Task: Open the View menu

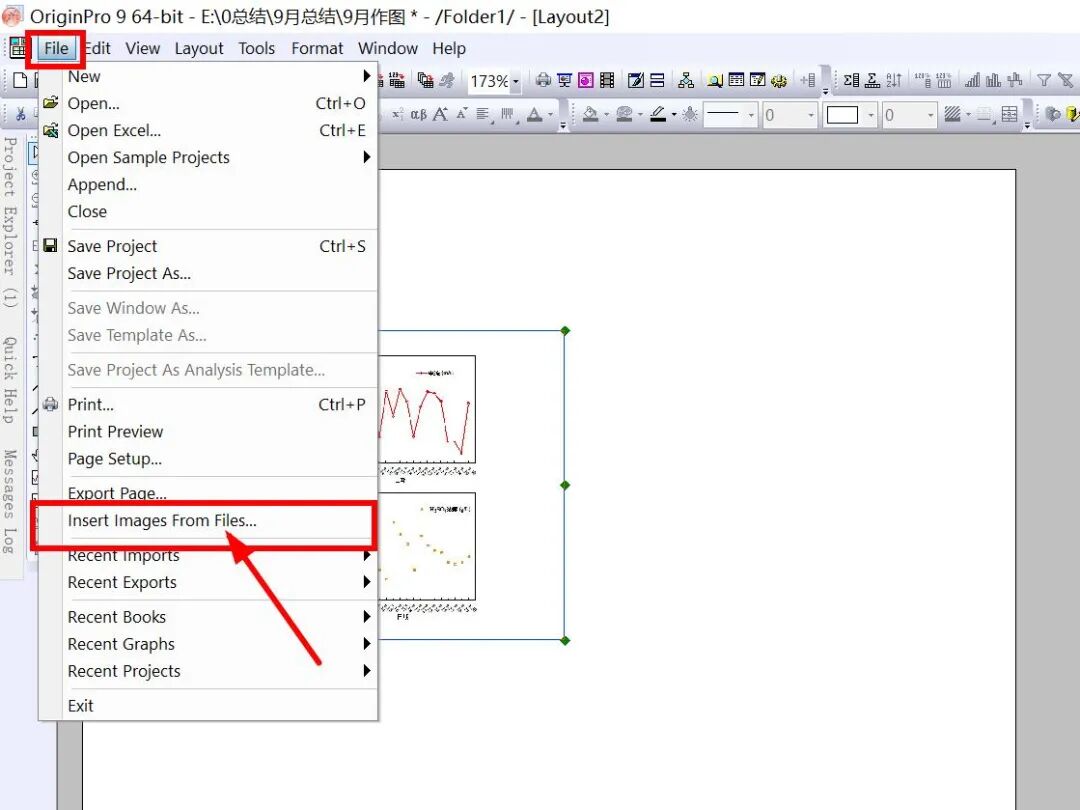Action: [x=143, y=49]
